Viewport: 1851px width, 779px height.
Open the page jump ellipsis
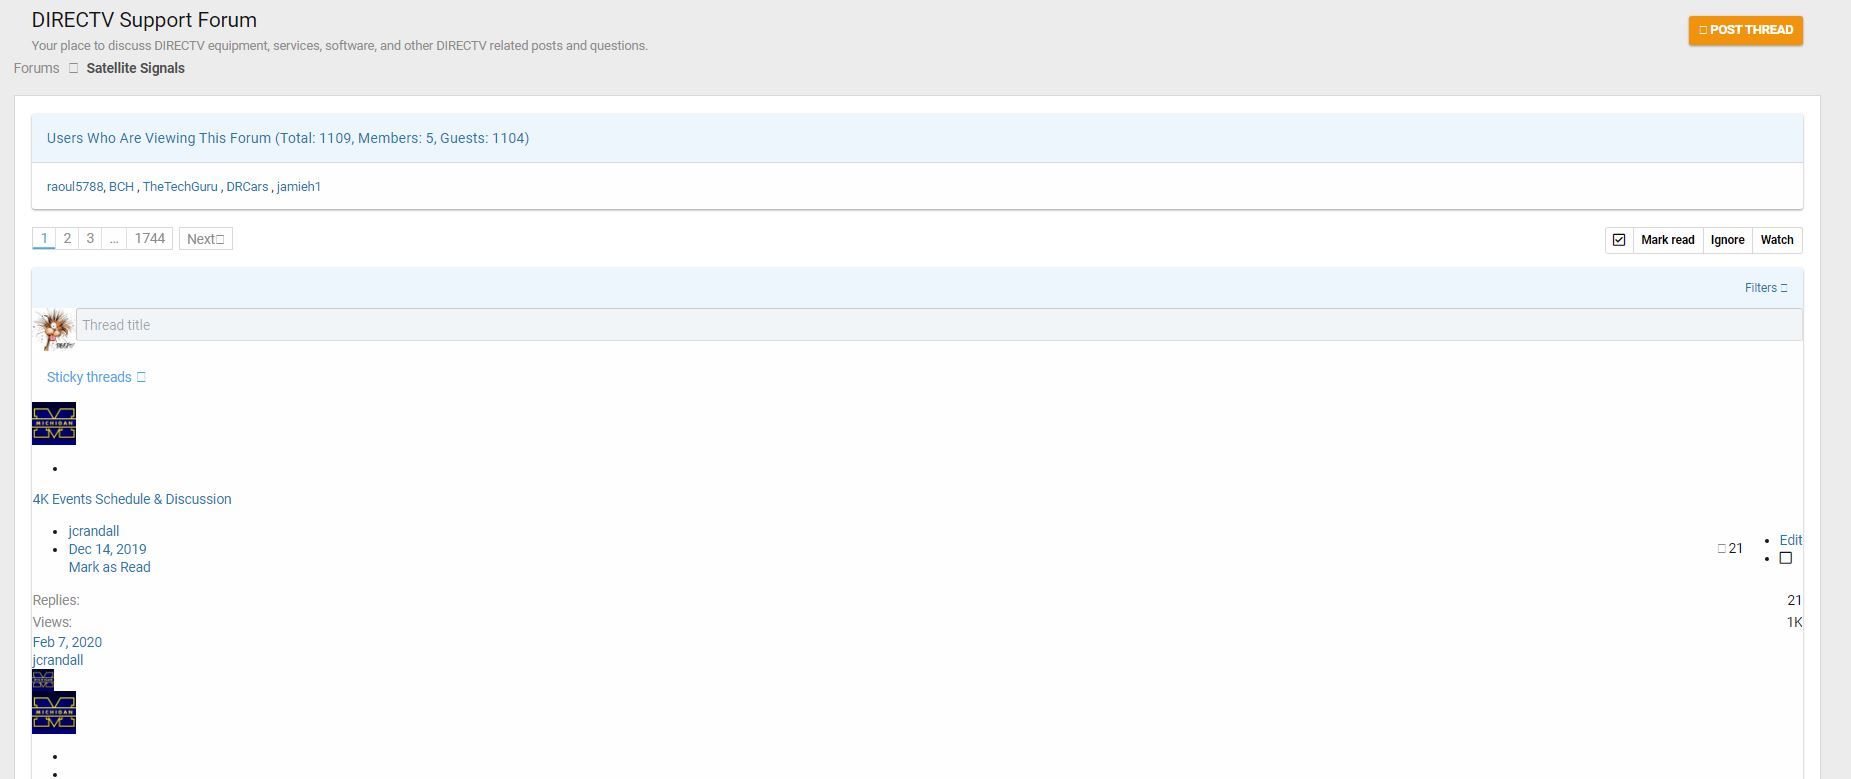[x=114, y=239]
